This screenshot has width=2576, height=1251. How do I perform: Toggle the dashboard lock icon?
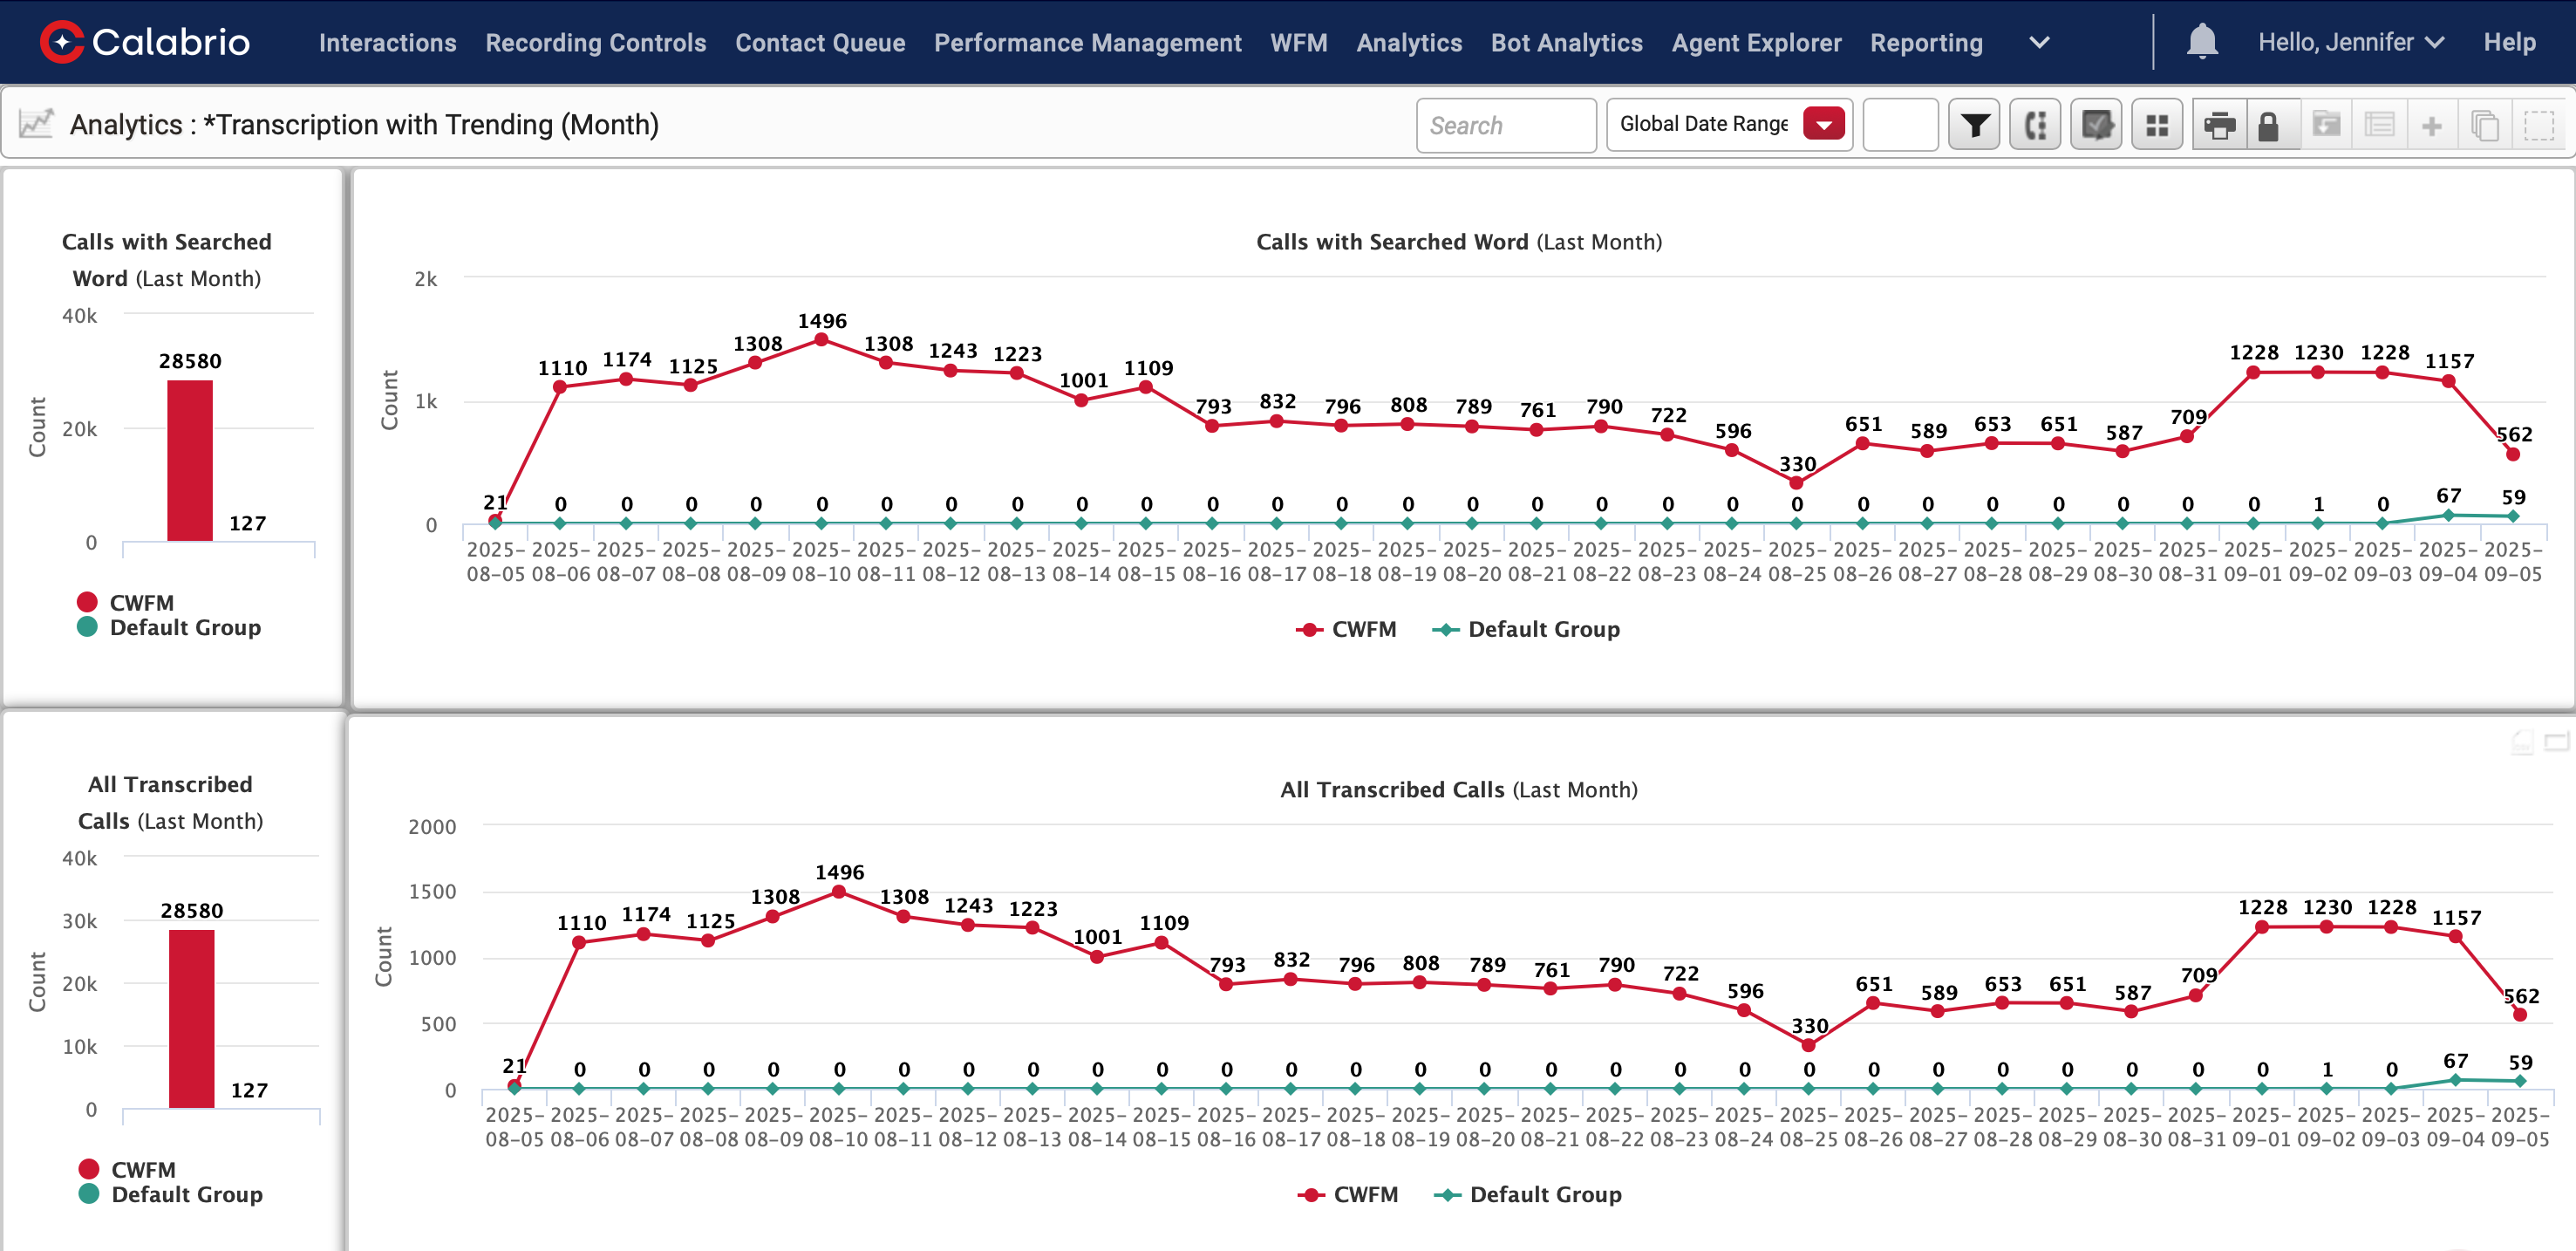[2268, 125]
